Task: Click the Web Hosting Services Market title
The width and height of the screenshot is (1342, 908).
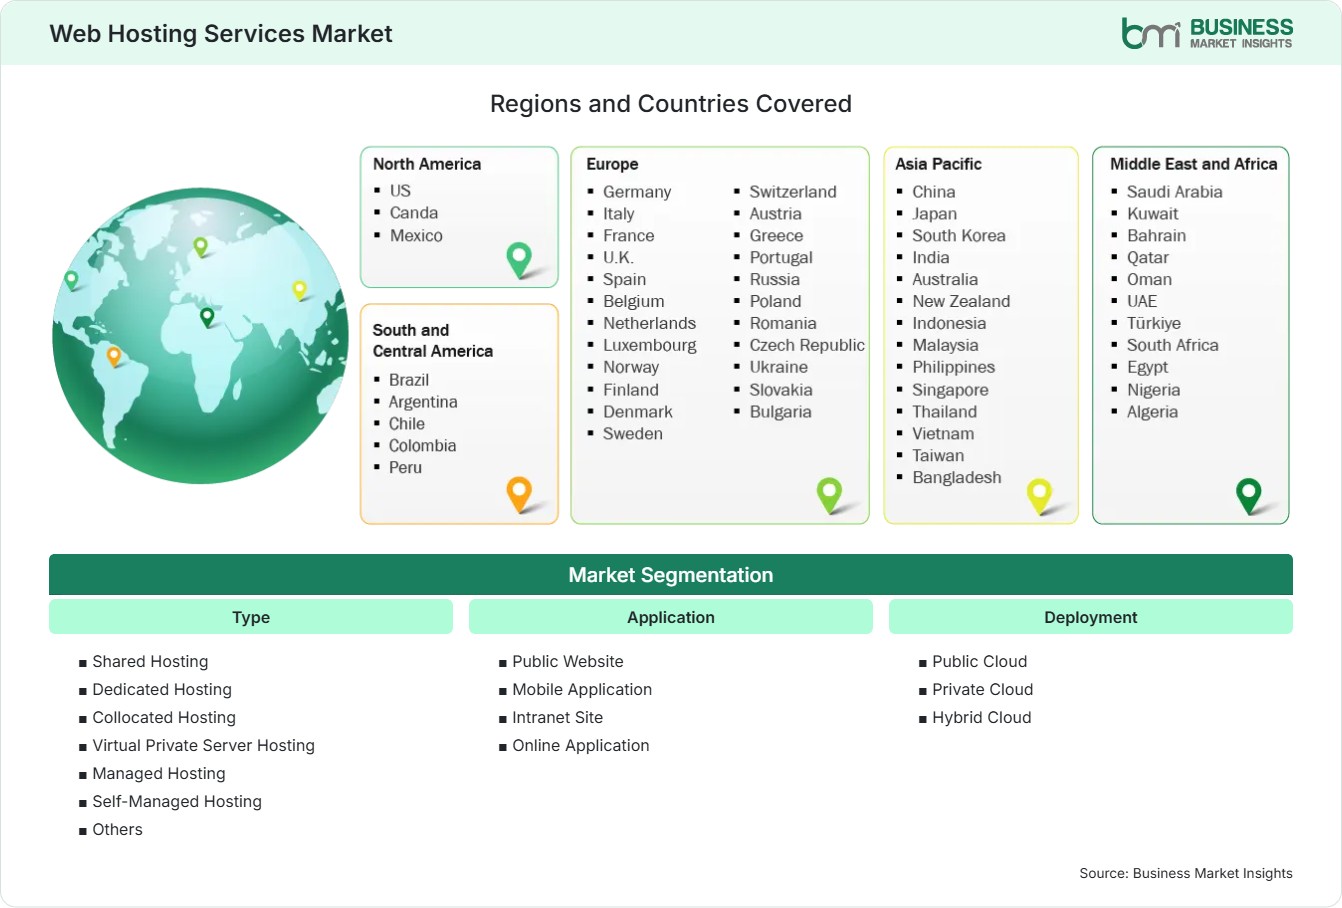Action: point(221,33)
